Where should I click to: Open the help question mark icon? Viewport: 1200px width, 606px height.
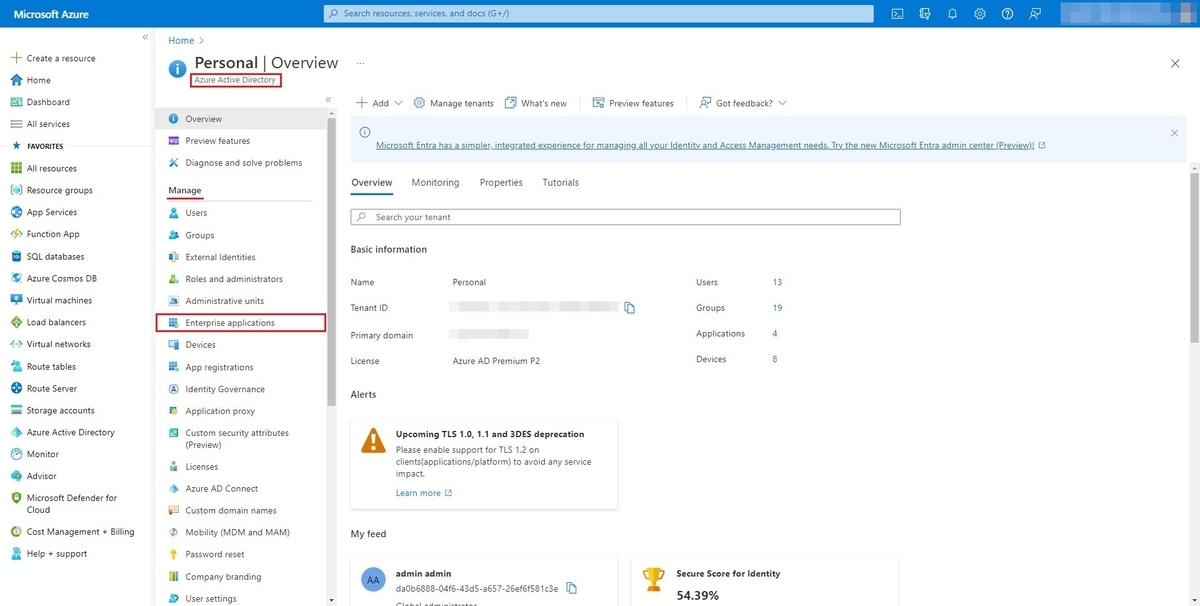coord(1007,14)
